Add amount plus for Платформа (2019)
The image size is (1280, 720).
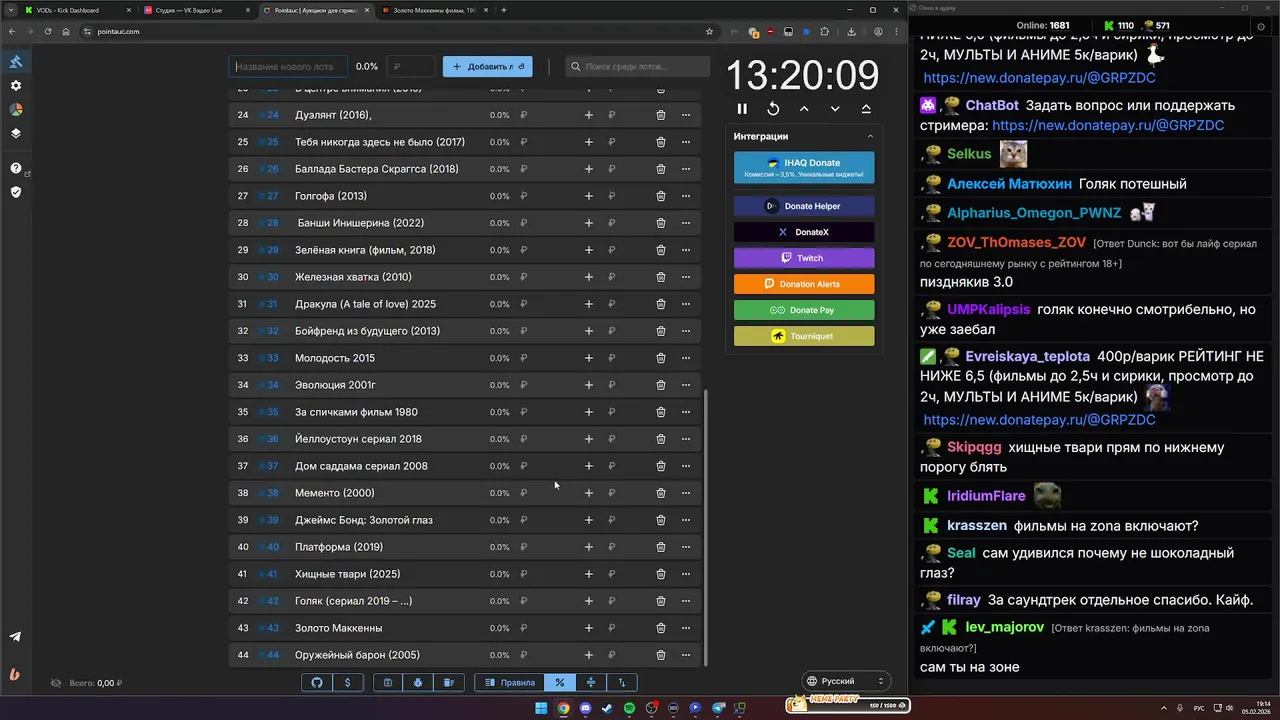[589, 547]
